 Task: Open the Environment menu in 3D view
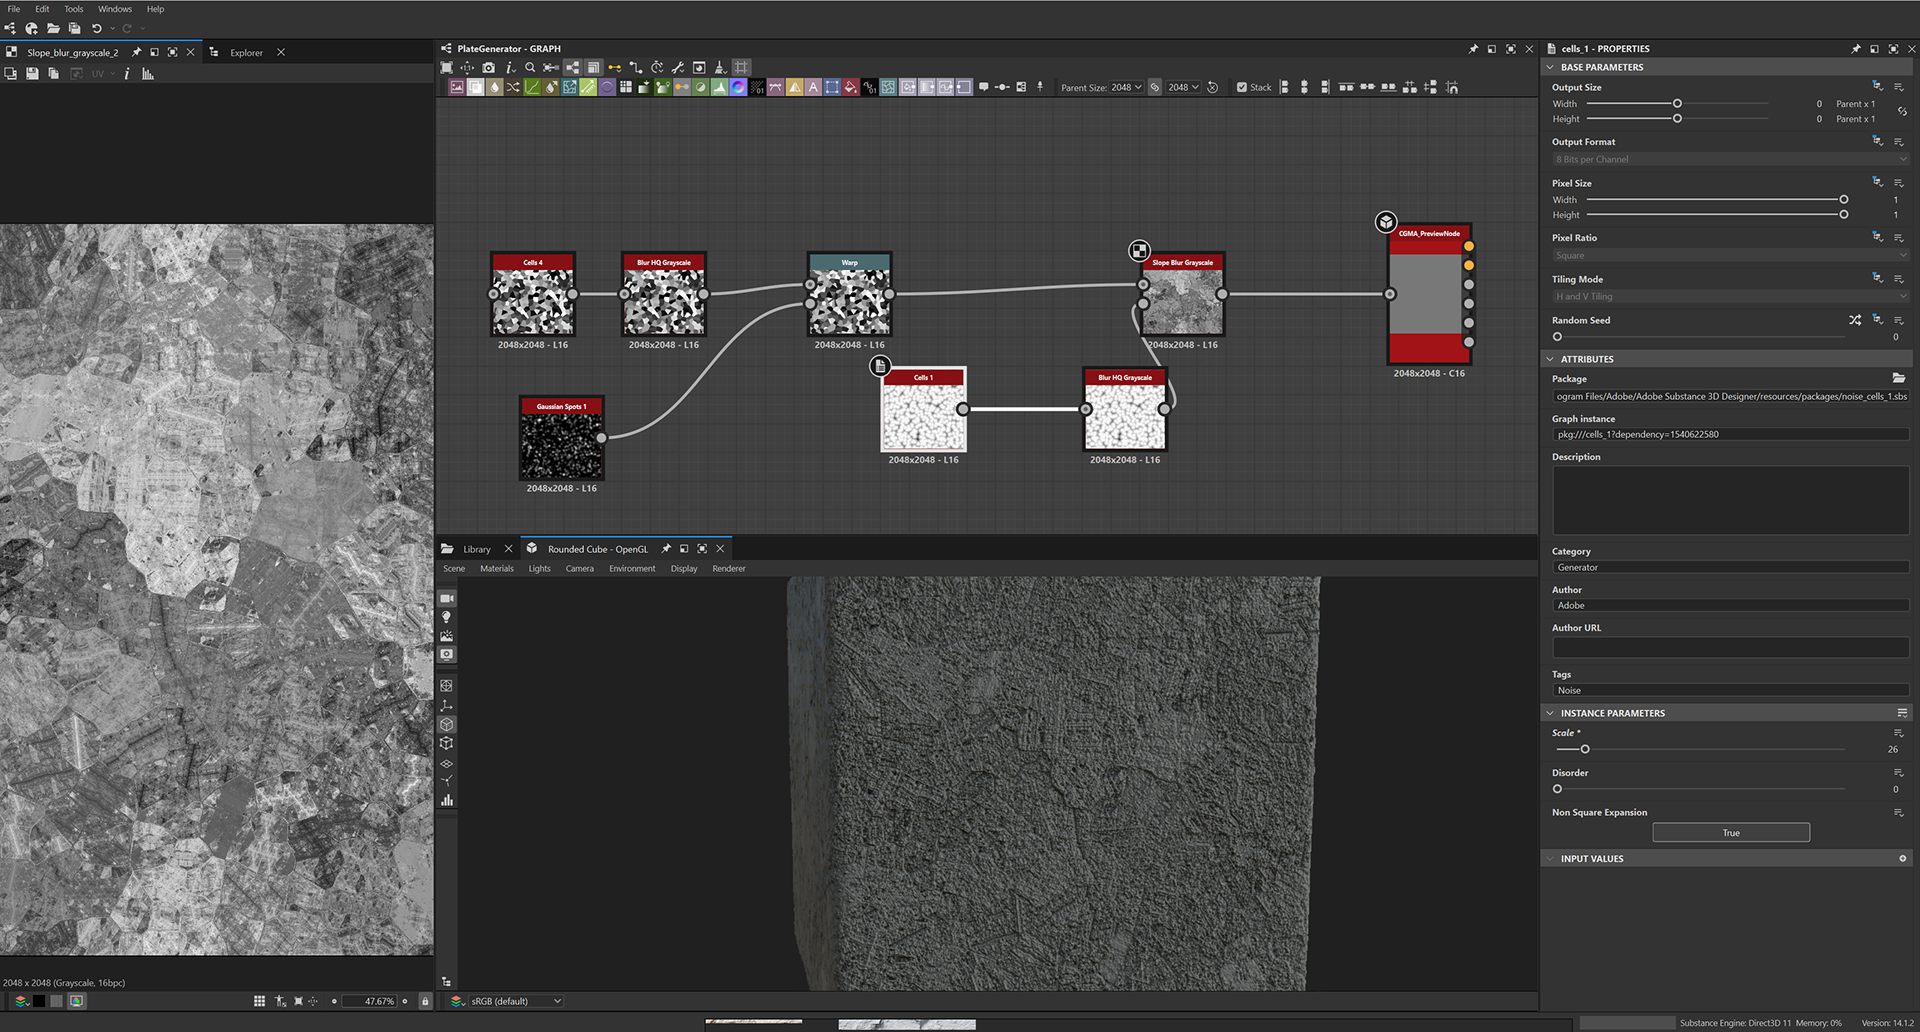click(632, 569)
